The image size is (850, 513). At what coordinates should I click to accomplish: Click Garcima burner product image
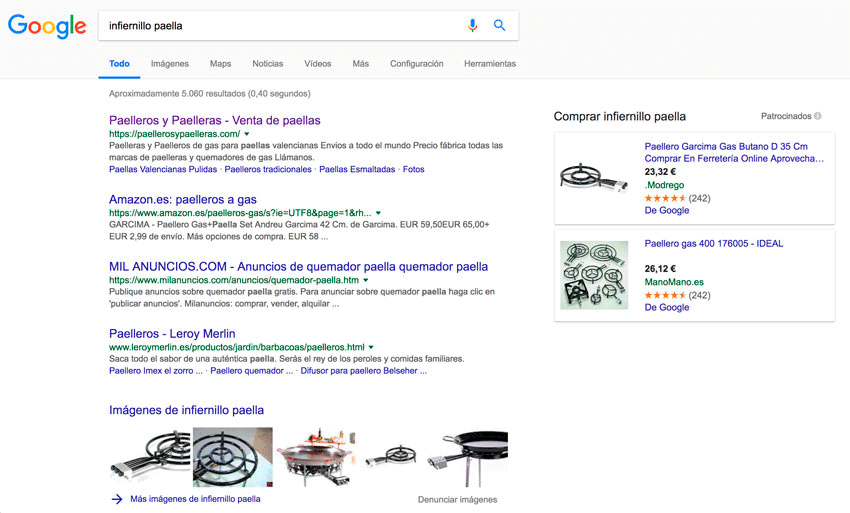(x=594, y=177)
